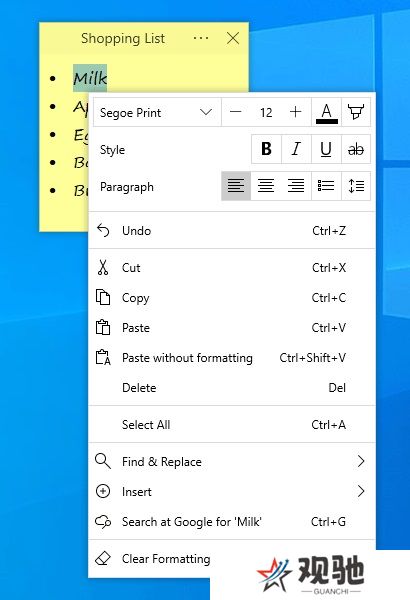Viewport: 410px width, 600px height.
Task: Align paragraph text to the right
Action: tap(296, 186)
